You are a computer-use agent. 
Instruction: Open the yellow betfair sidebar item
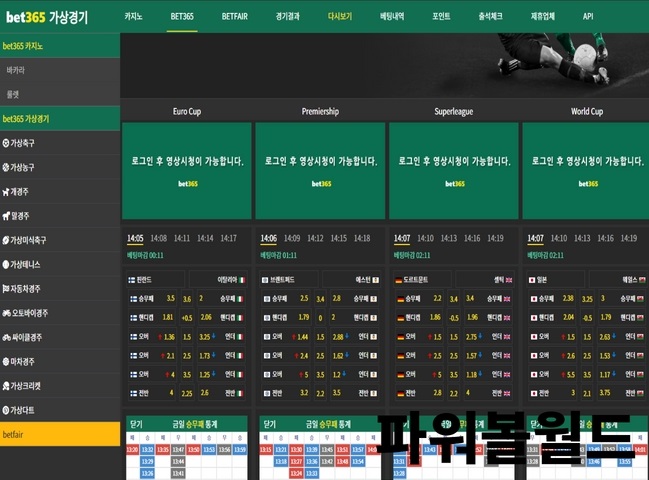point(60,434)
